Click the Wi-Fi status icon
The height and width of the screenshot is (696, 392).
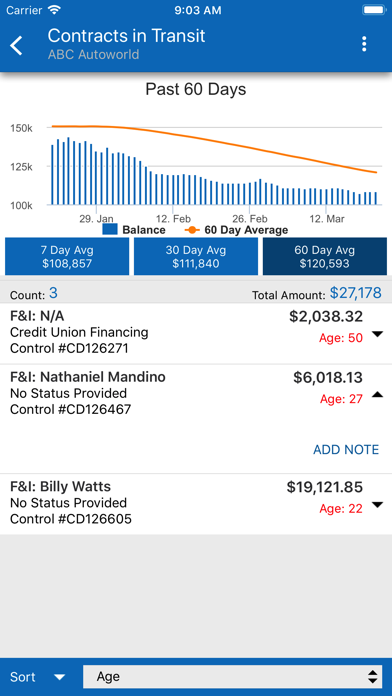point(55,10)
